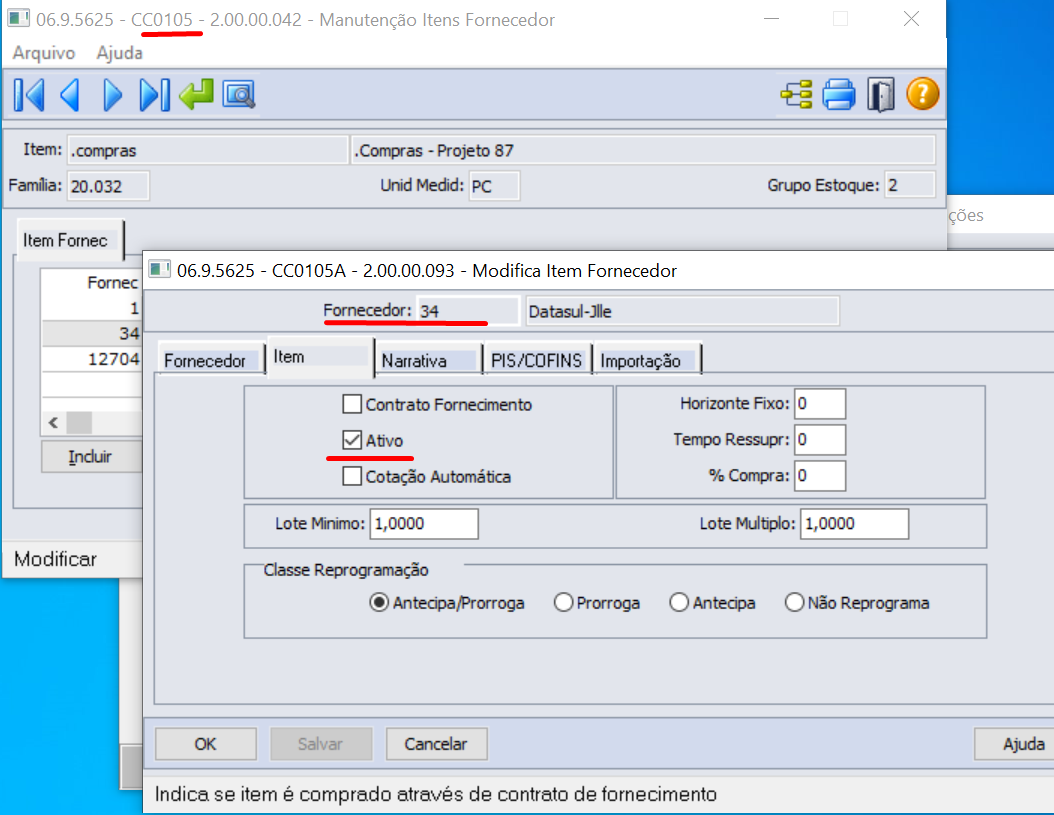1054x815 pixels.
Task: Open the Ajuda menu
Action: (119, 52)
